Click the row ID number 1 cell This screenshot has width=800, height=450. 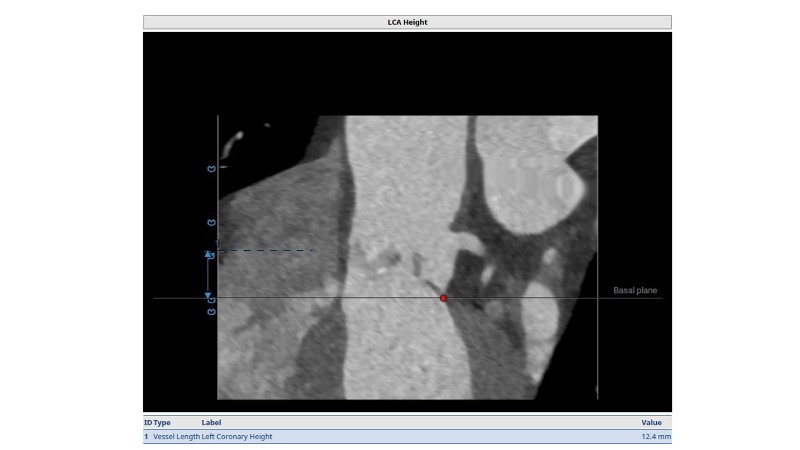(146, 437)
